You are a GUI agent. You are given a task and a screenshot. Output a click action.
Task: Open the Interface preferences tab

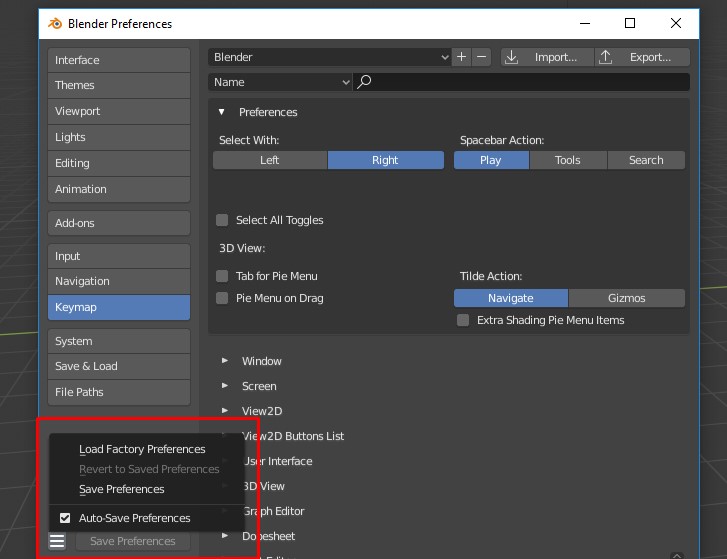[119, 60]
